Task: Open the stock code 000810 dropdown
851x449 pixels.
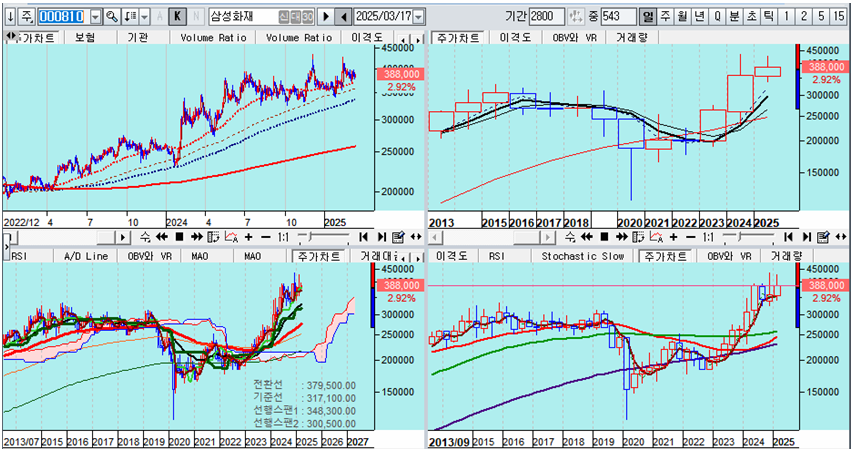Action: coord(95,17)
